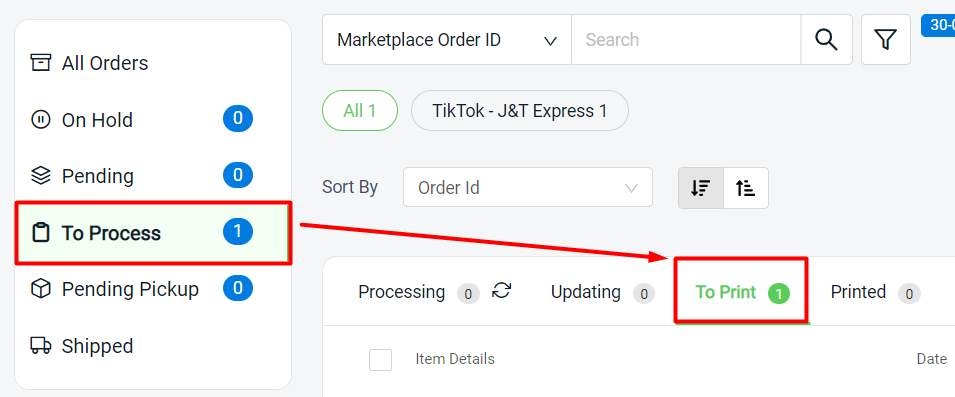Image resolution: width=955 pixels, height=397 pixels.
Task: Switch to the To Print tab
Action: tap(742, 292)
